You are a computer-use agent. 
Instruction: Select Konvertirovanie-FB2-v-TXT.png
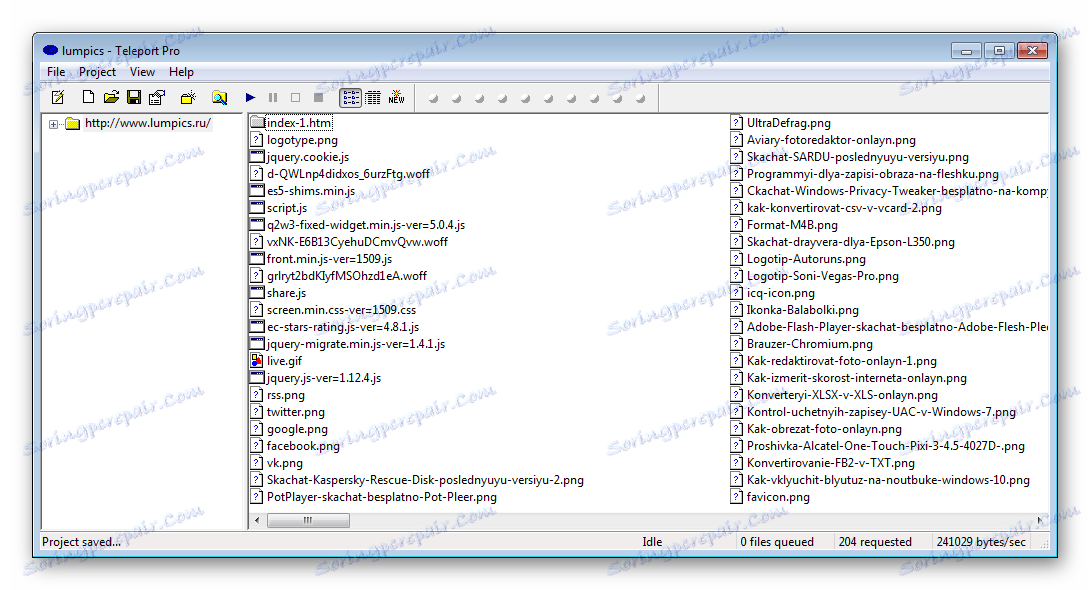pos(831,463)
